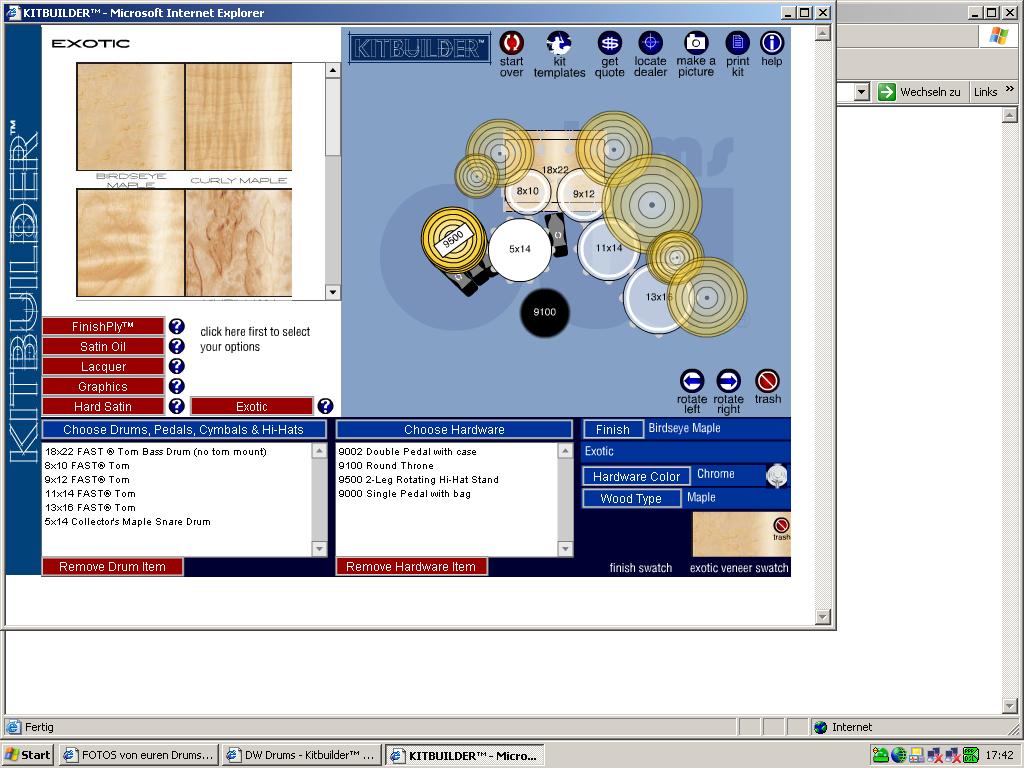Click the Wood Type button
Image resolution: width=1024 pixels, height=768 pixels.
click(x=631, y=498)
